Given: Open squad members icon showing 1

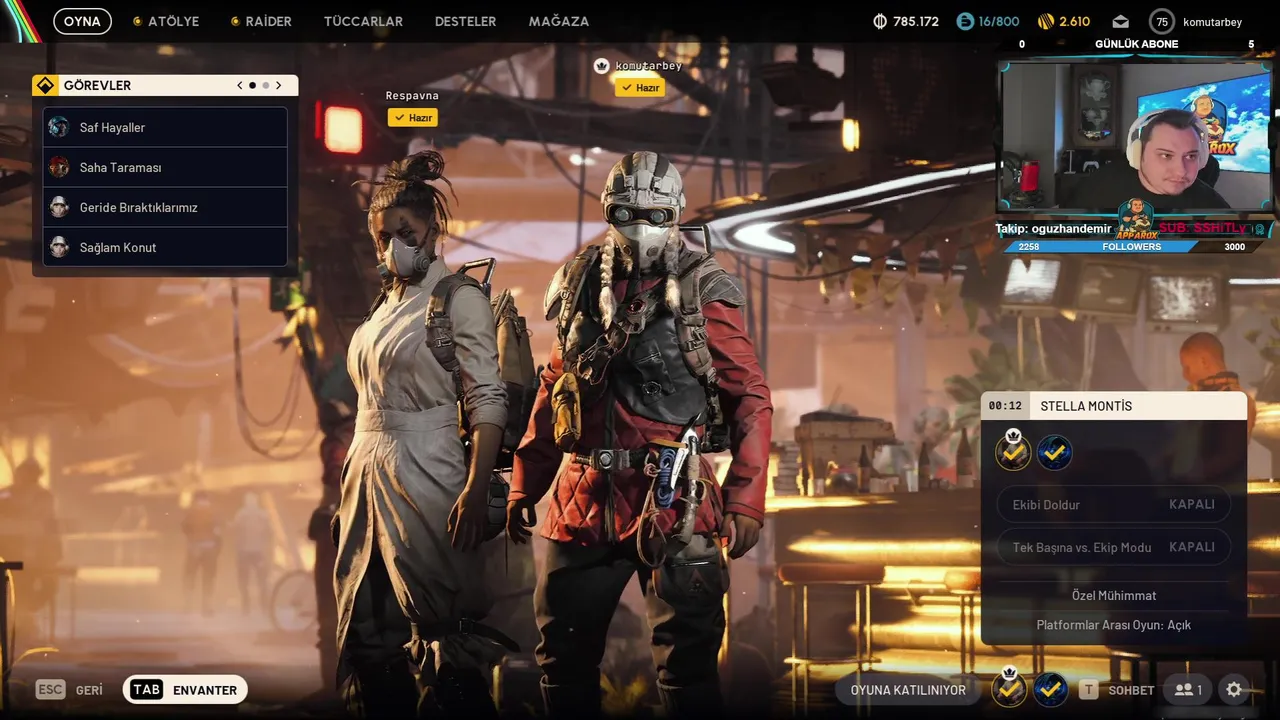Looking at the screenshot, I should tap(1188, 690).
